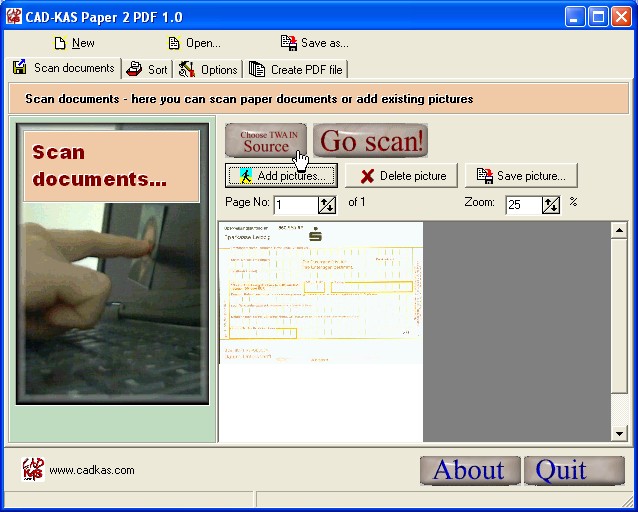Click the New document toolbar button

[x=74, y=43]
